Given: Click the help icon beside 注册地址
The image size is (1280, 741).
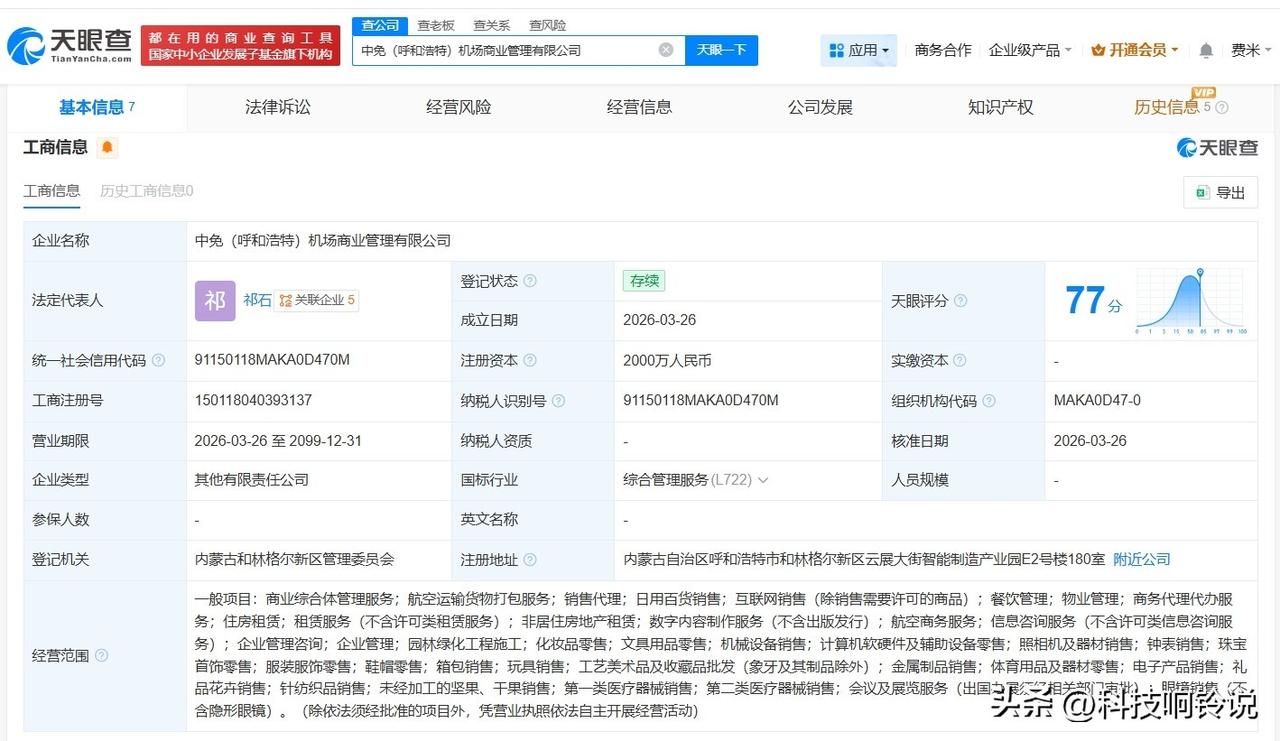Looking at the screenshot, I should tap(530, 560).
